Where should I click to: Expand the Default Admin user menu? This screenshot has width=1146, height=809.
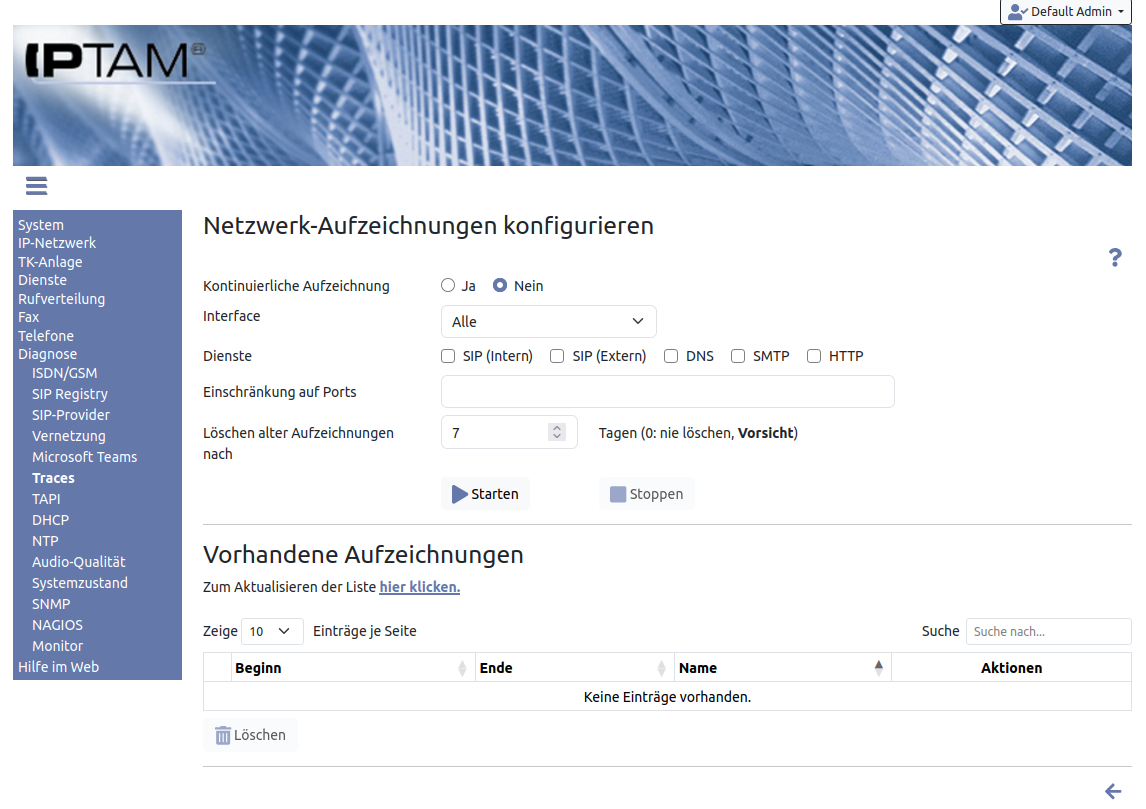click(x=1065, y=12)
